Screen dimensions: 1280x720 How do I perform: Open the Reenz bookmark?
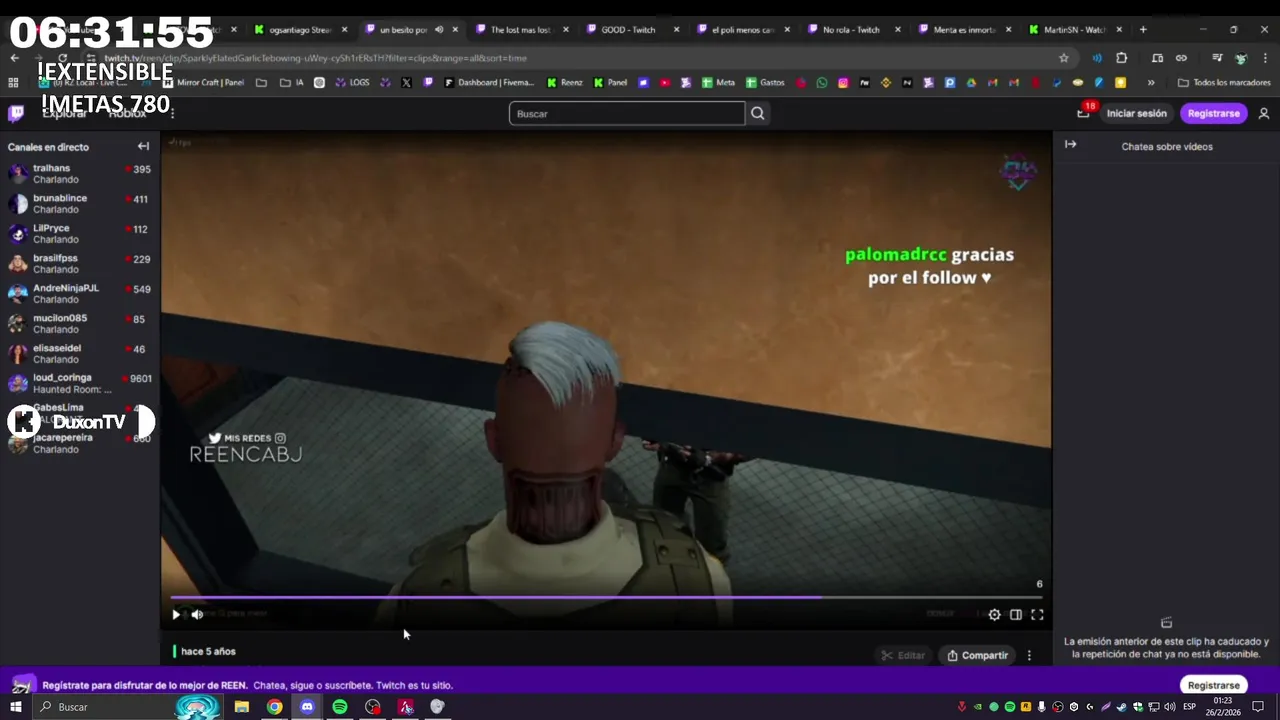[564, 83]
